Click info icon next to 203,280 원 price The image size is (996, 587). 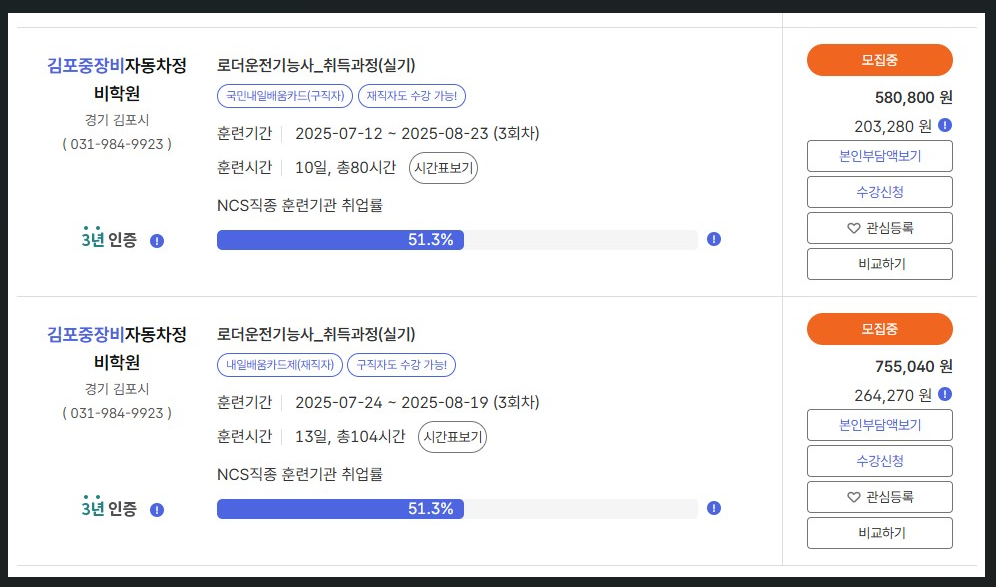pos(945,125)
